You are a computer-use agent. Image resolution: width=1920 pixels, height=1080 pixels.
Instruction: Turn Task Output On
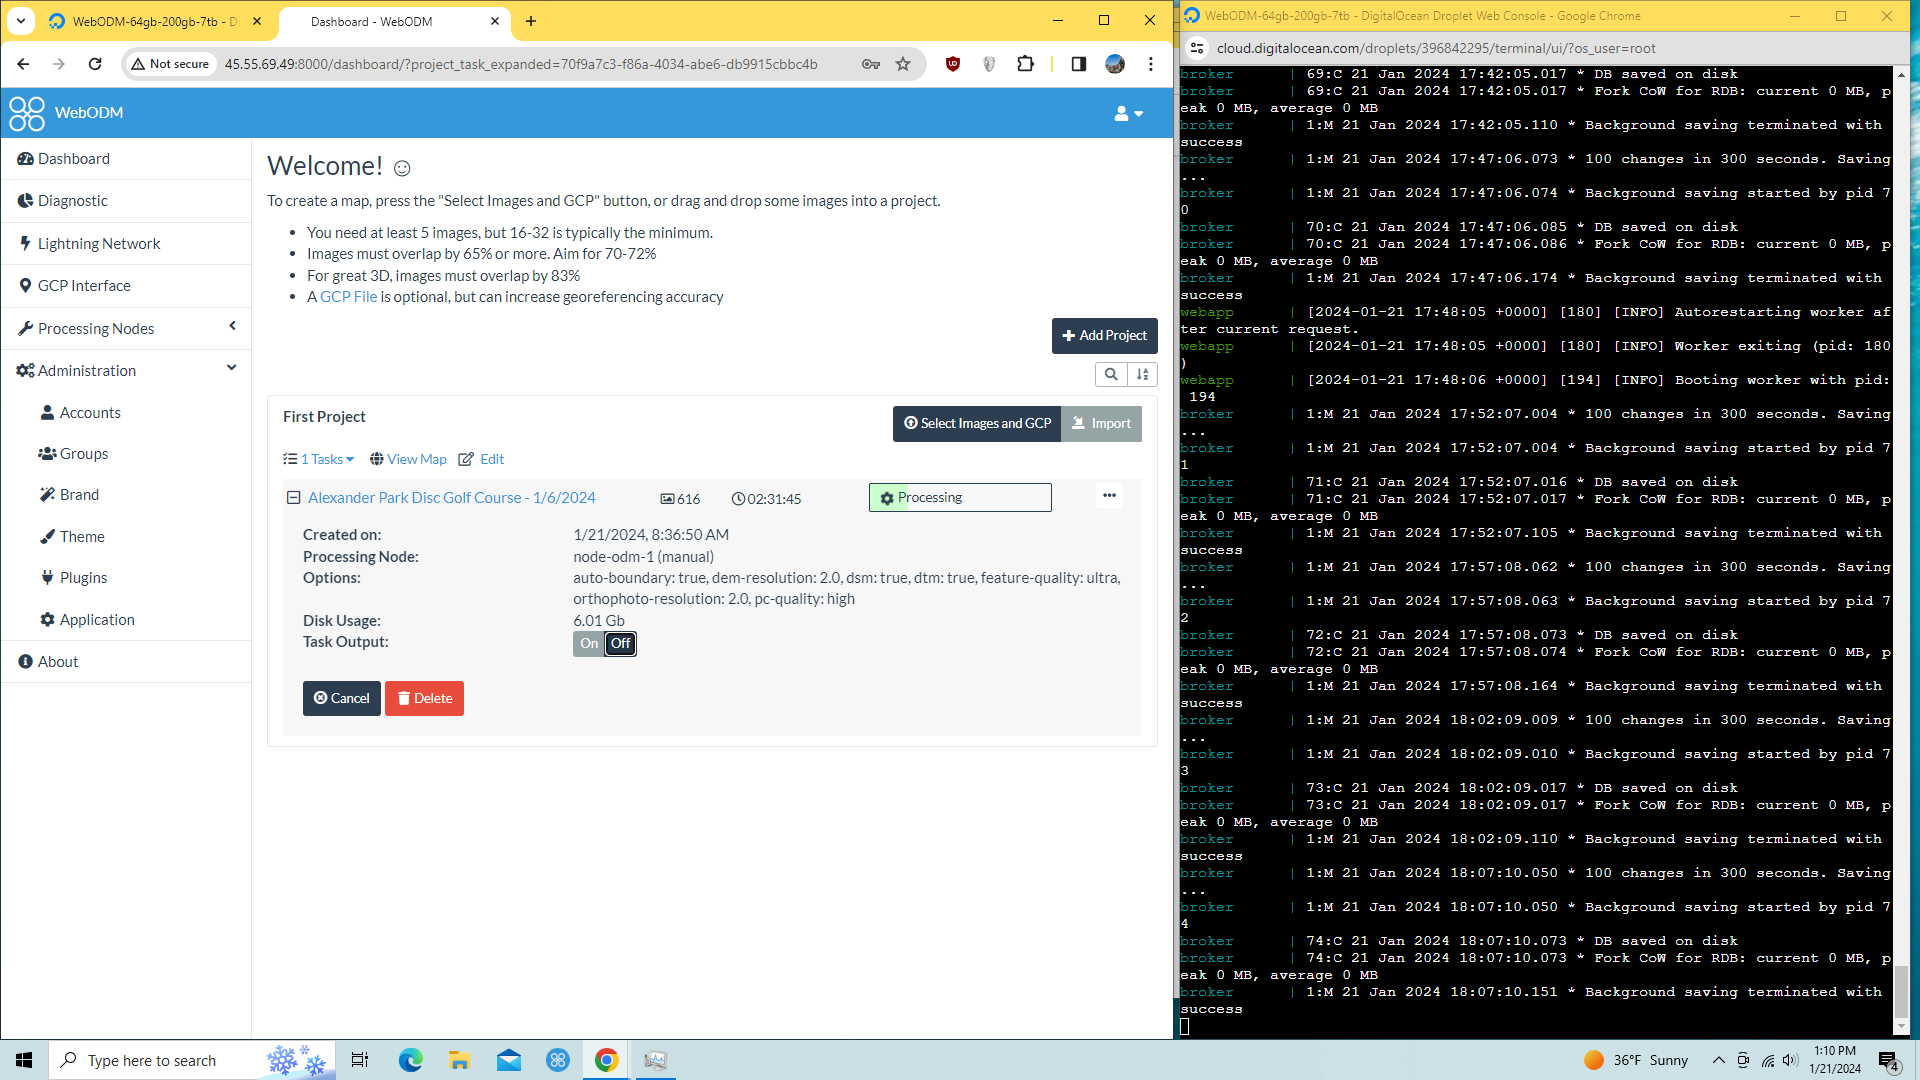[x=588, y=643]
